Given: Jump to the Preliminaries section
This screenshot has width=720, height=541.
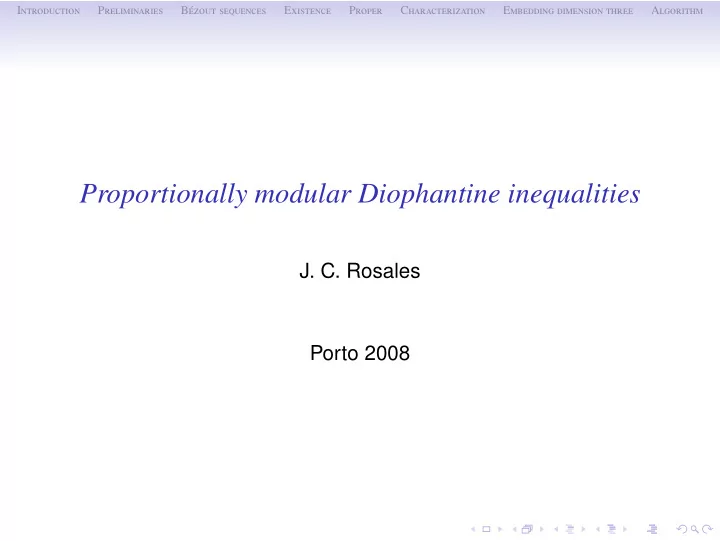Looking at the screenshot, I should 130,11.
